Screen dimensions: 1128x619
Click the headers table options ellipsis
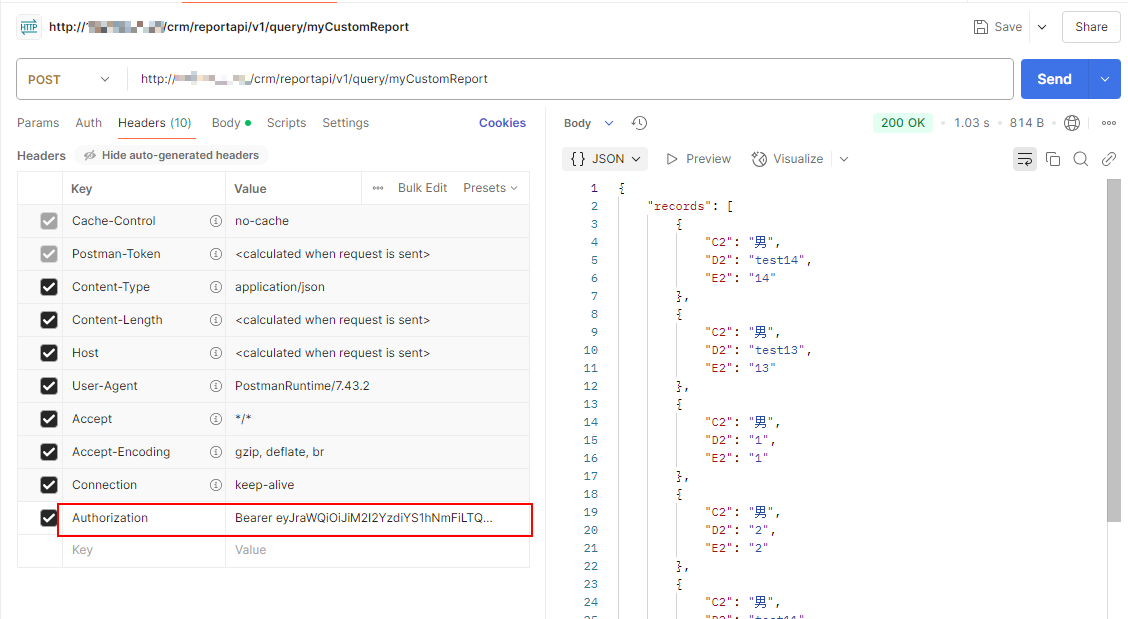(378, 188)
